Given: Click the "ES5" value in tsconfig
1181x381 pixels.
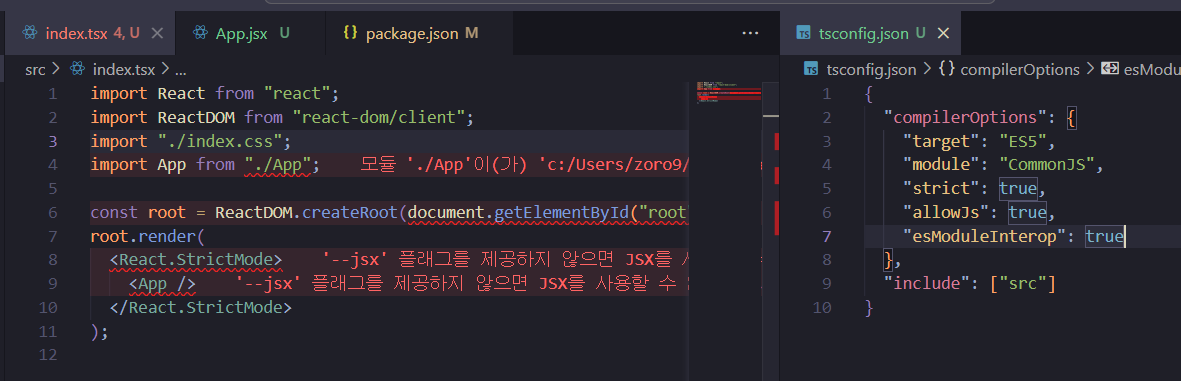Looking at the screenshot, I should pos(1023,142).
